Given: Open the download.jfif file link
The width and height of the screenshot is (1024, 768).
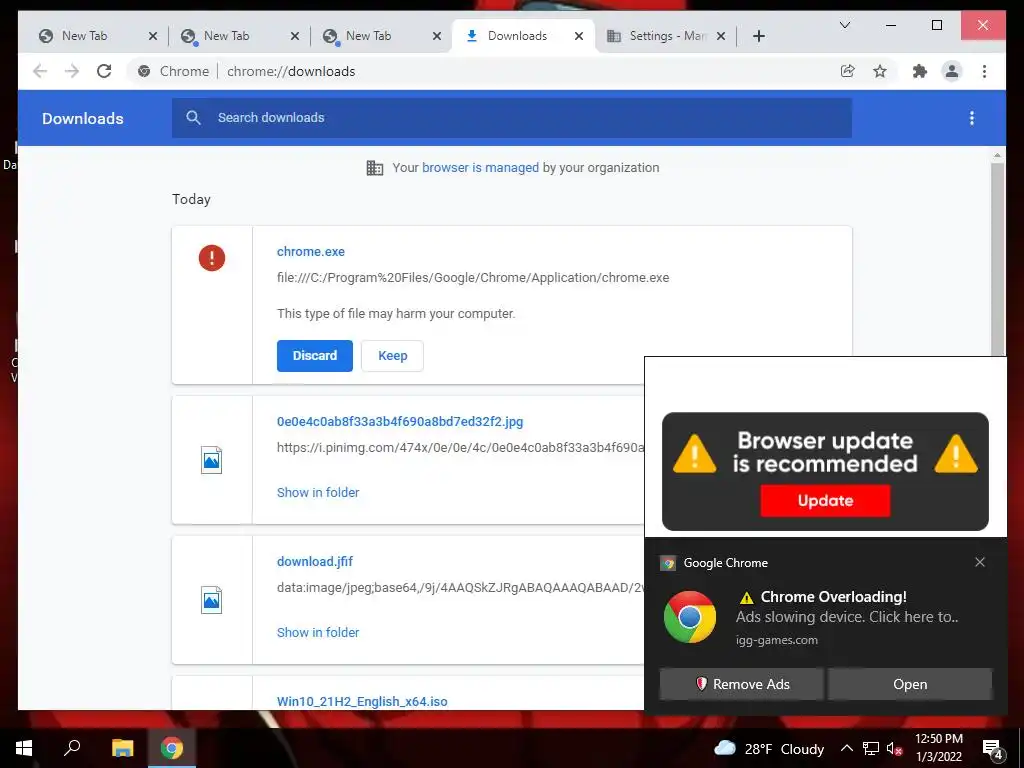Looking at the screenshot, I should pyautogui.click(x=315, y=562).
